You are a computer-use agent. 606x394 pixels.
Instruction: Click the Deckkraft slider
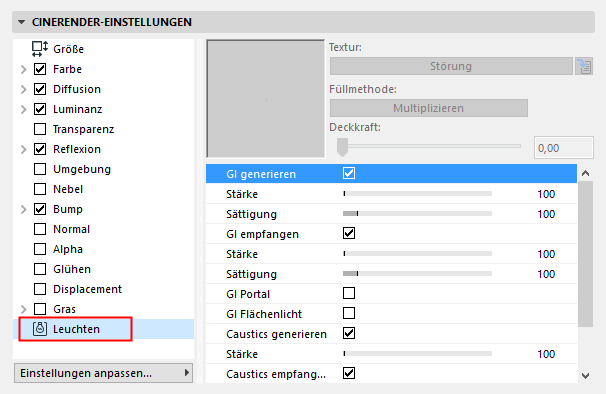tap(429, 147)
